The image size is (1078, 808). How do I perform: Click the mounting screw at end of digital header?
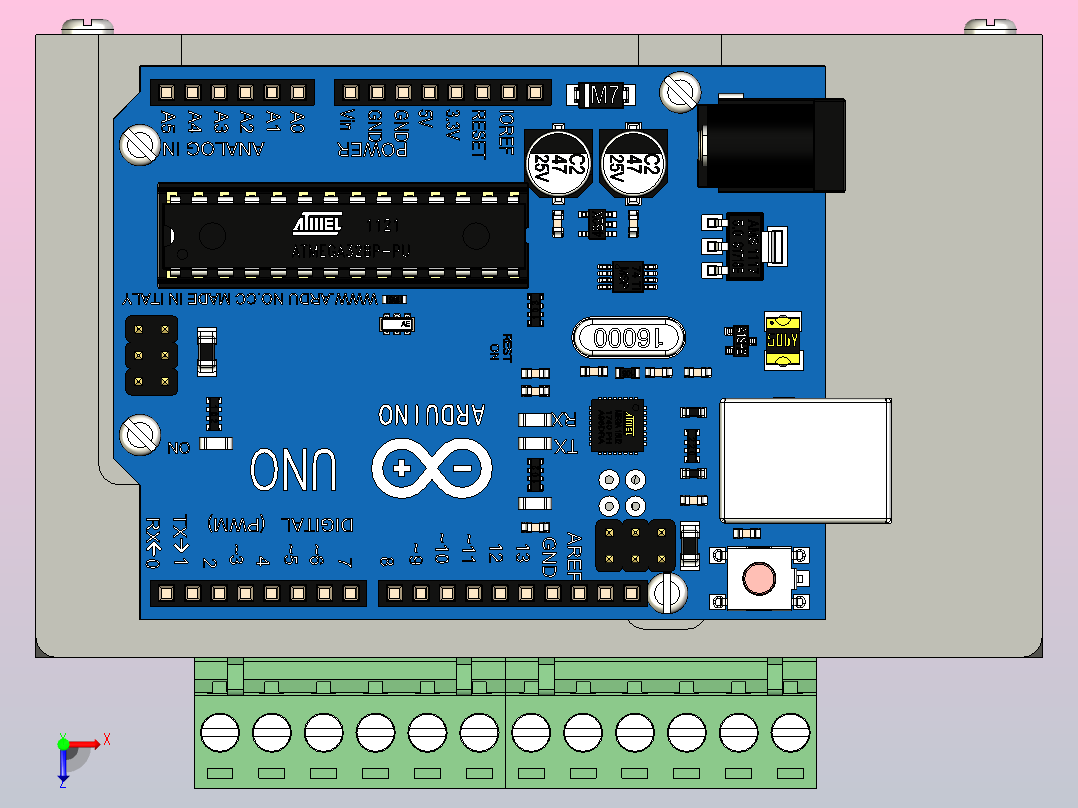[668, 593]
